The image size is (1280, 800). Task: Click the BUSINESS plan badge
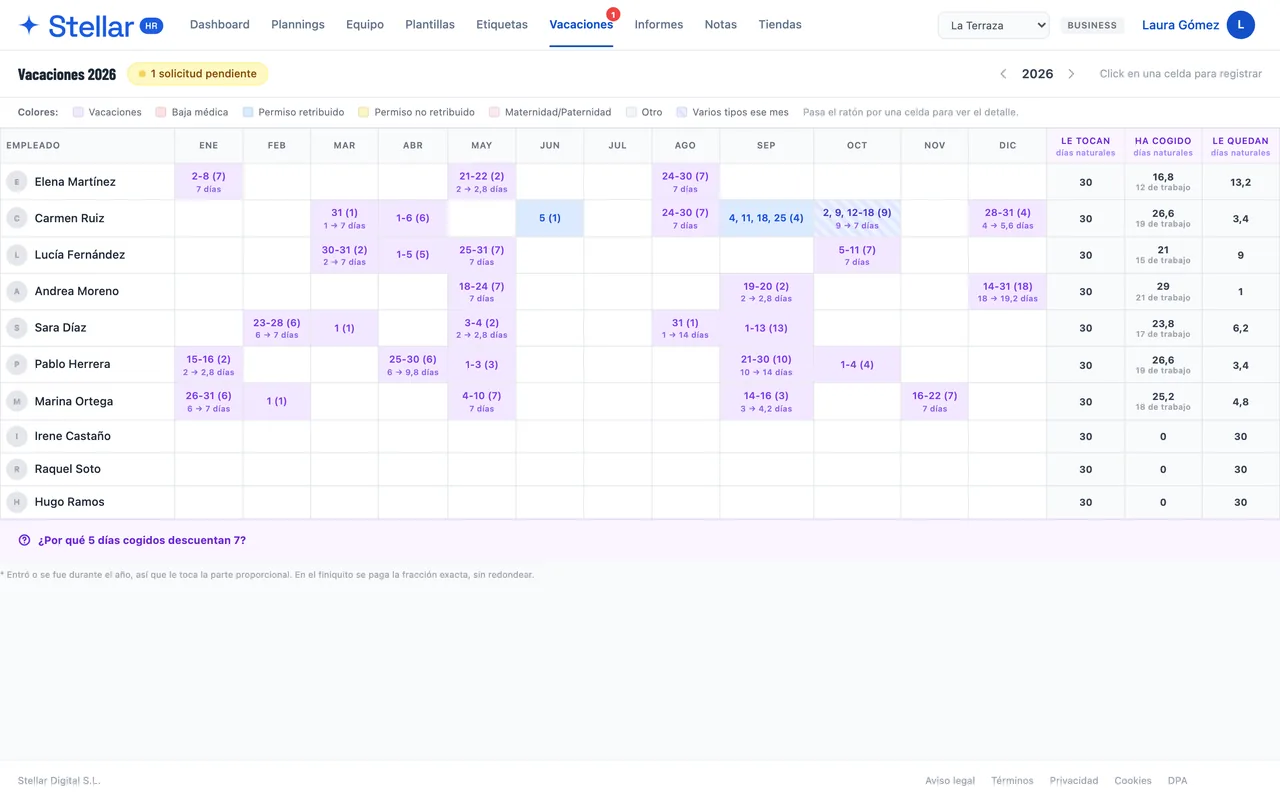pyautogui.click(x=1092, y=25)
